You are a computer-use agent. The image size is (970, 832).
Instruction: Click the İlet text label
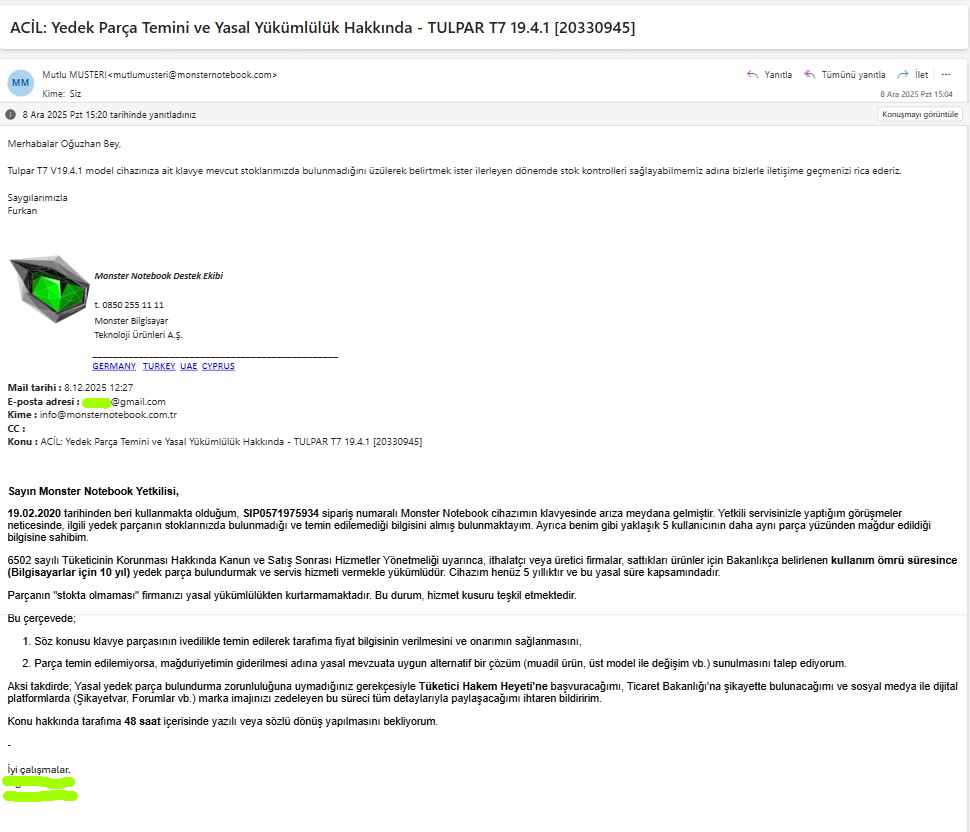tap(921, 75)
